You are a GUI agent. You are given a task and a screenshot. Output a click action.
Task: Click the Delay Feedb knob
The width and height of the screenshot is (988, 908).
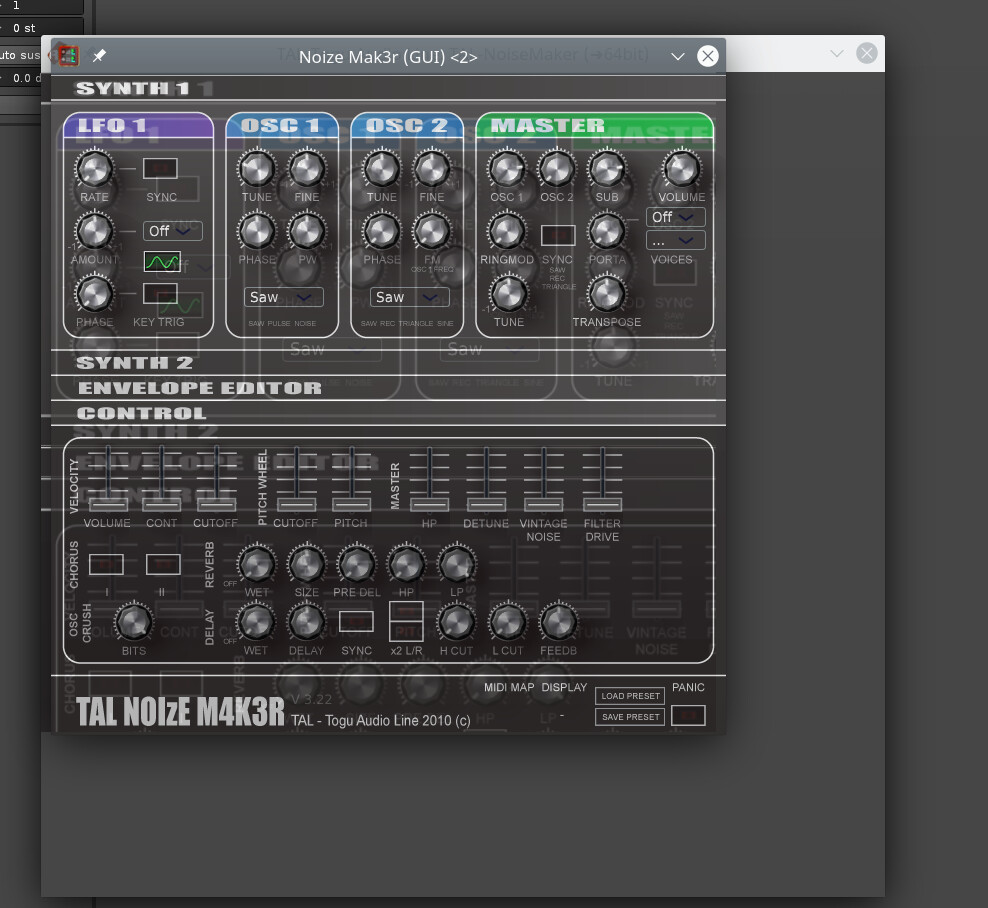click(x=558, y=622)
